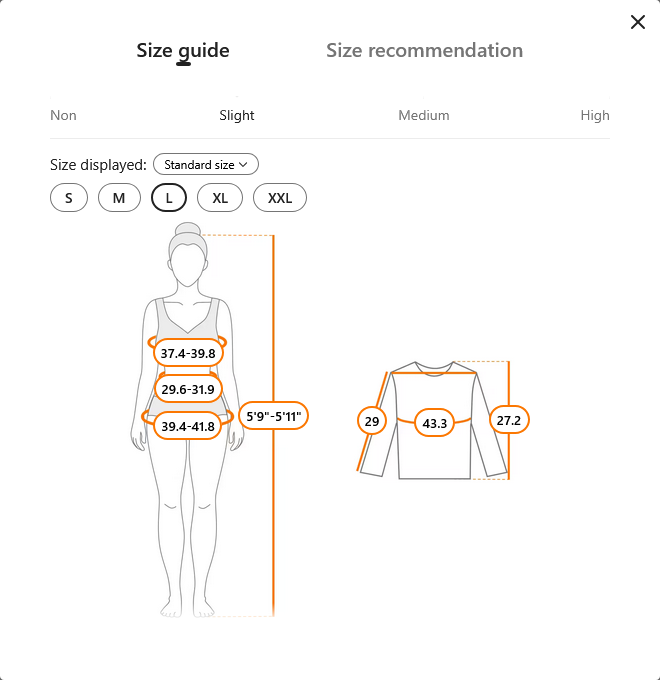Screen dimensions: 660x680
Task: Select size S
Action: [69, 198]
